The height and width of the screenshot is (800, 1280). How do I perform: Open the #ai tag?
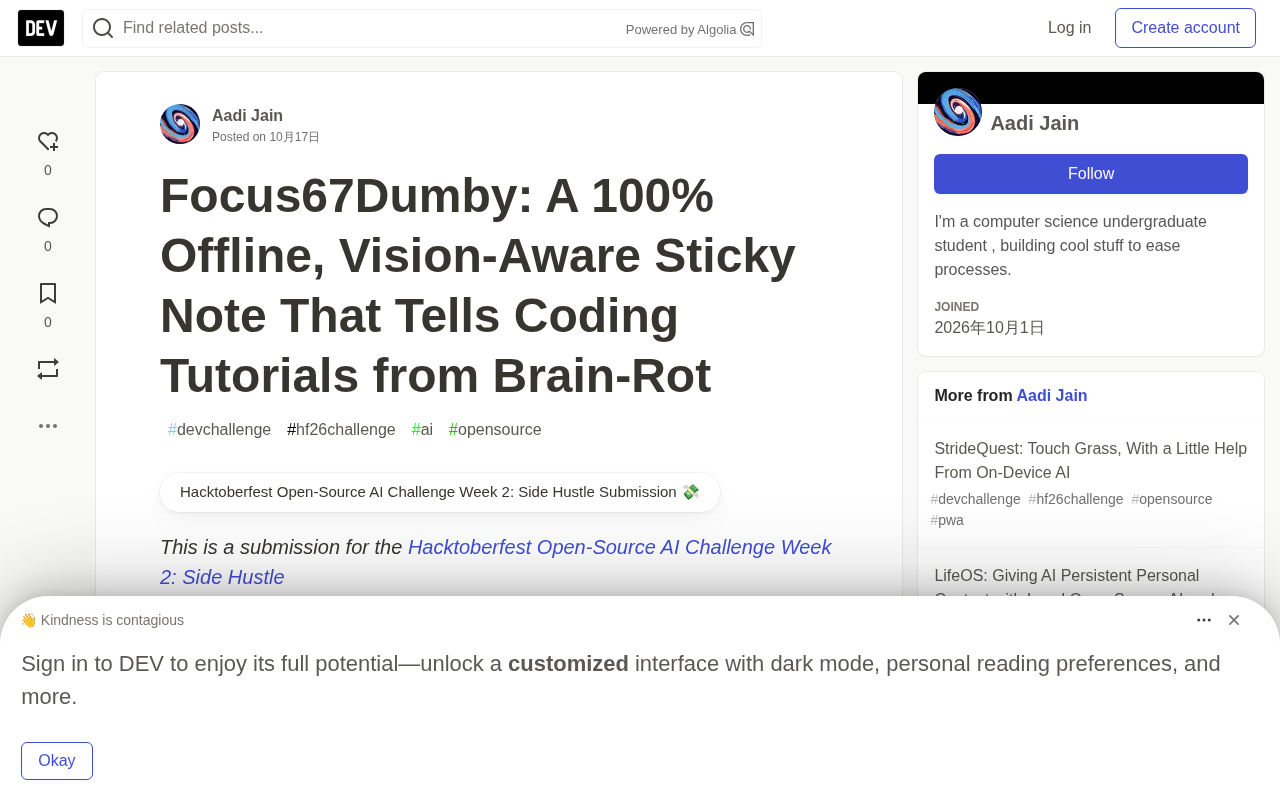(422, 430)
